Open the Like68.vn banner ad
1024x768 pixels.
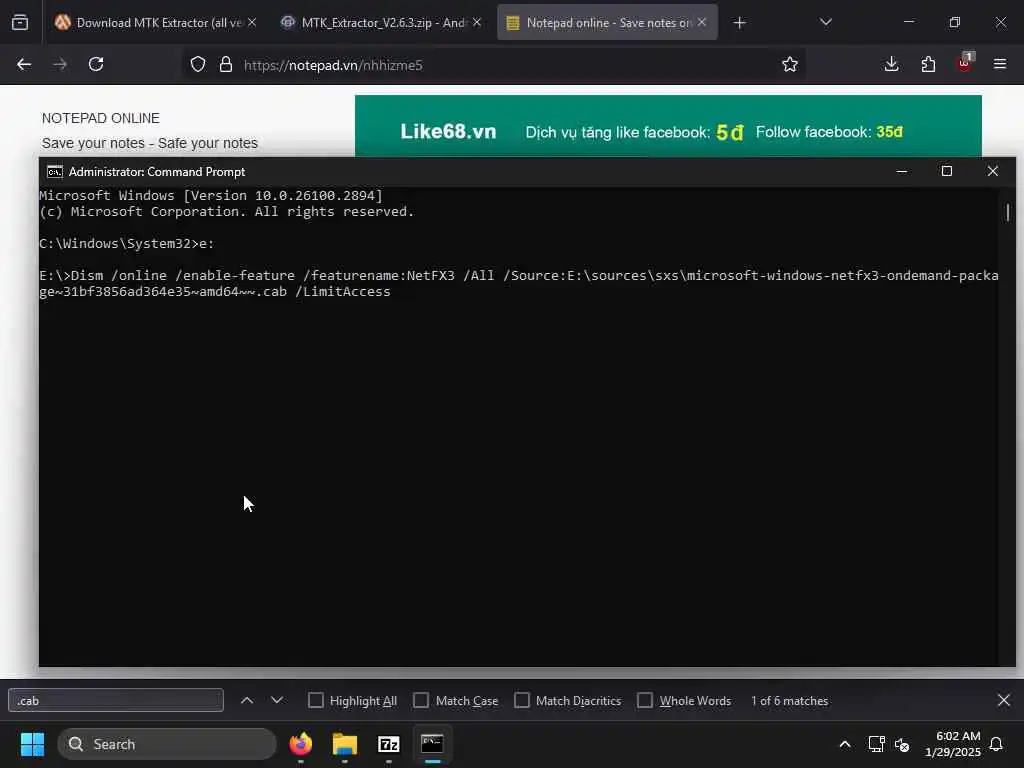(668, 126)
